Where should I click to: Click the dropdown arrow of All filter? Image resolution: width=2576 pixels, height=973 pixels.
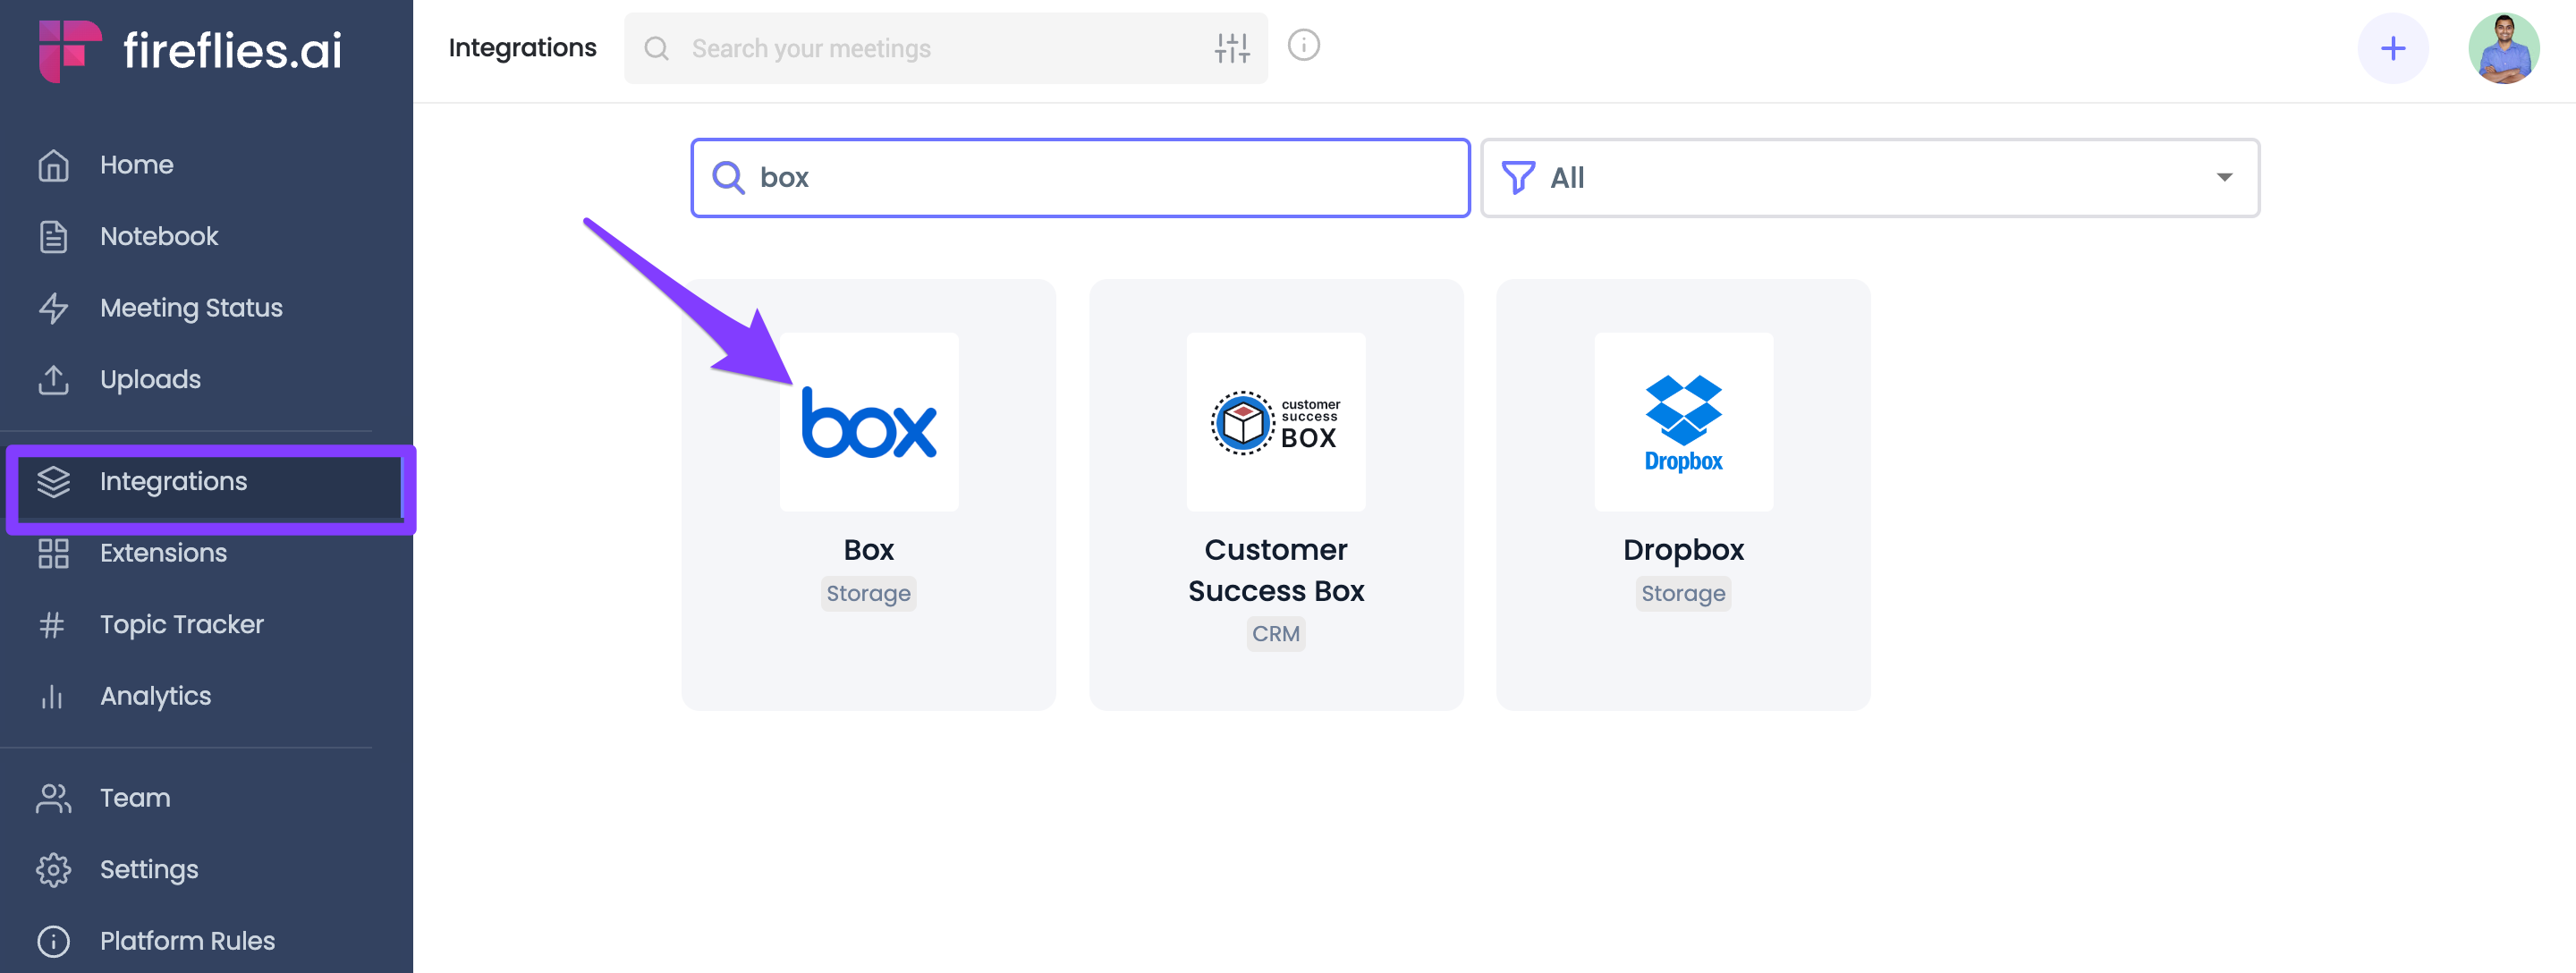click(x=2224, y=178)
